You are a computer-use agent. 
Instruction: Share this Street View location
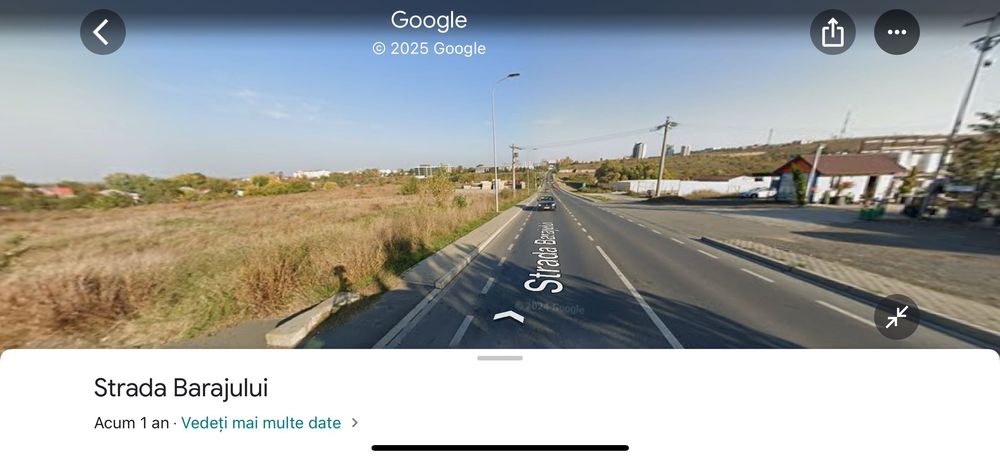pos(832,32)
